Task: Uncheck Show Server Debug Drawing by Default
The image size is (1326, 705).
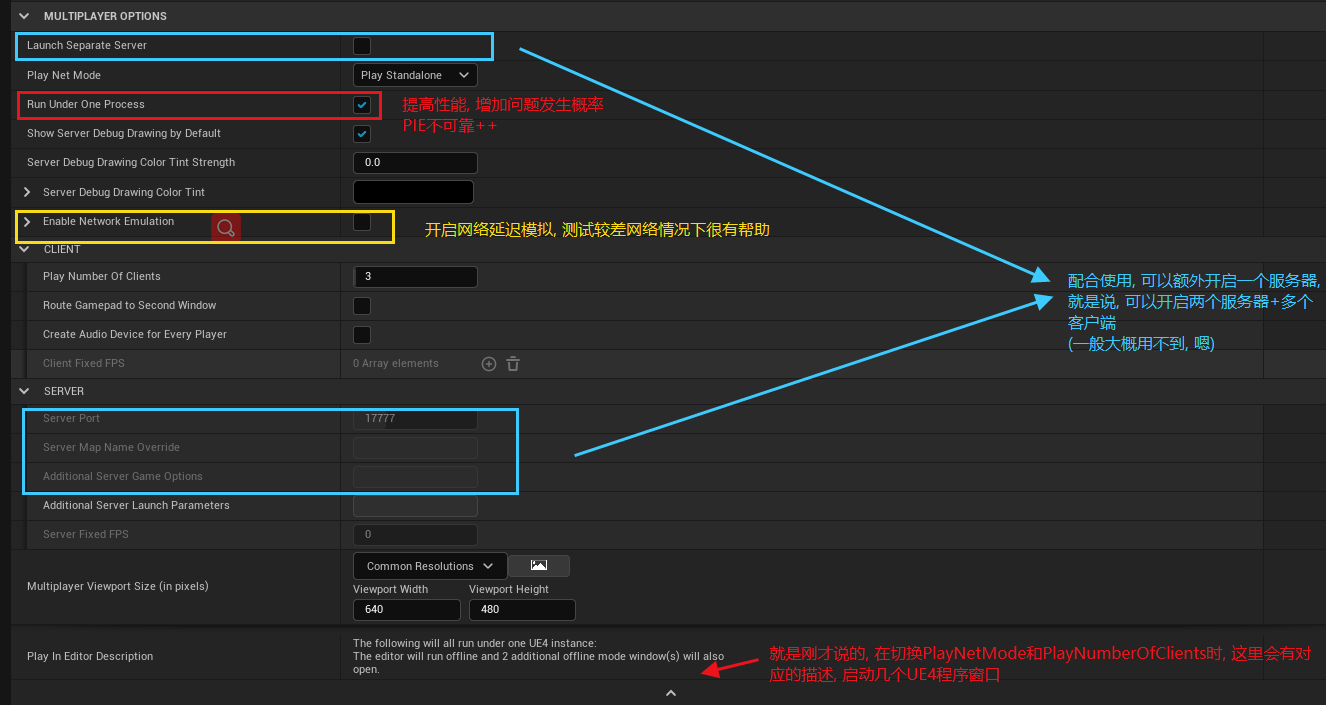Action: tap(361, 133)
